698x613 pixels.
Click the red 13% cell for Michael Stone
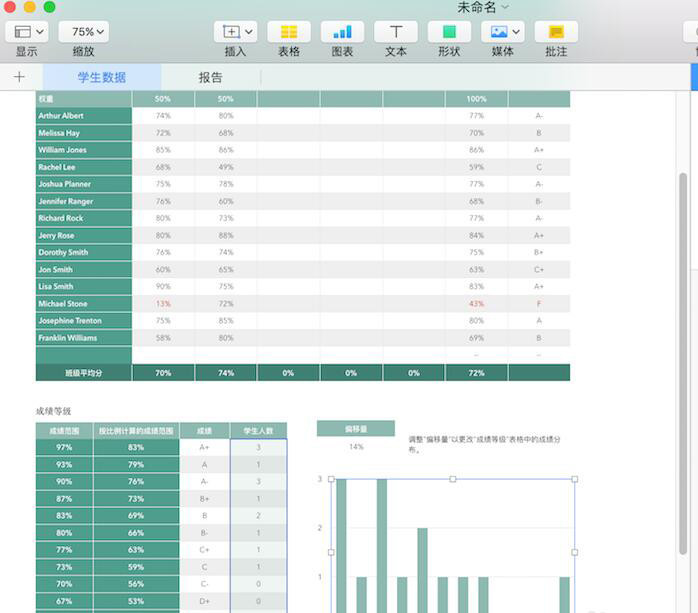click(x=163, y=304)
